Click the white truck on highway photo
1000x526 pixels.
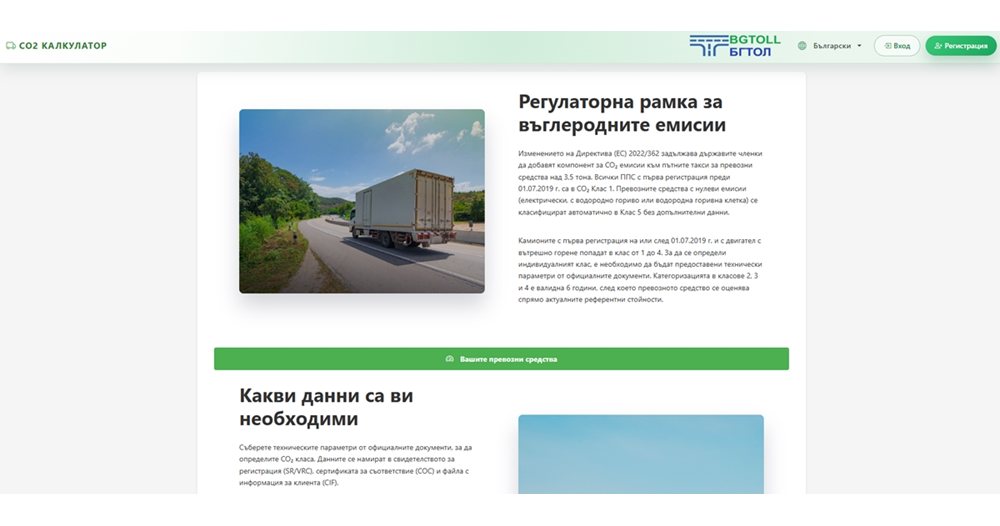361,201
